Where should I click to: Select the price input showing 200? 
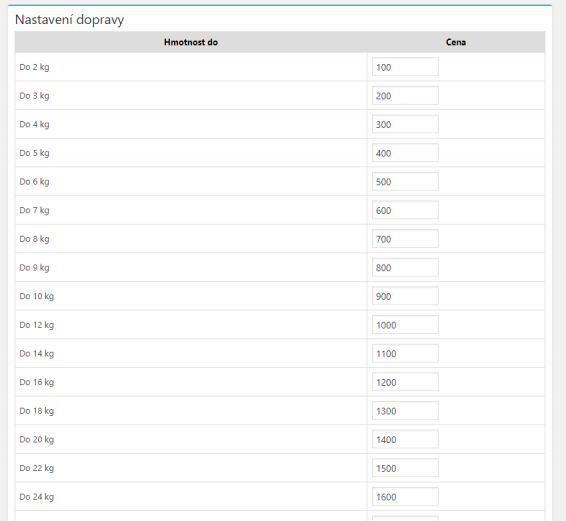(405, 95)
